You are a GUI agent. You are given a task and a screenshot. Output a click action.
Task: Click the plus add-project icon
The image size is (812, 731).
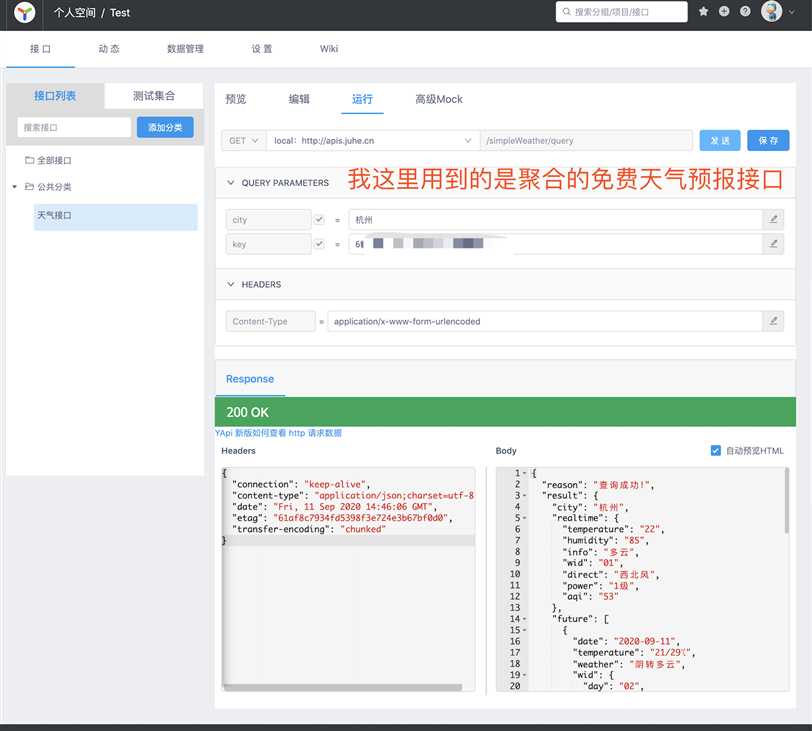coord(724,11)
